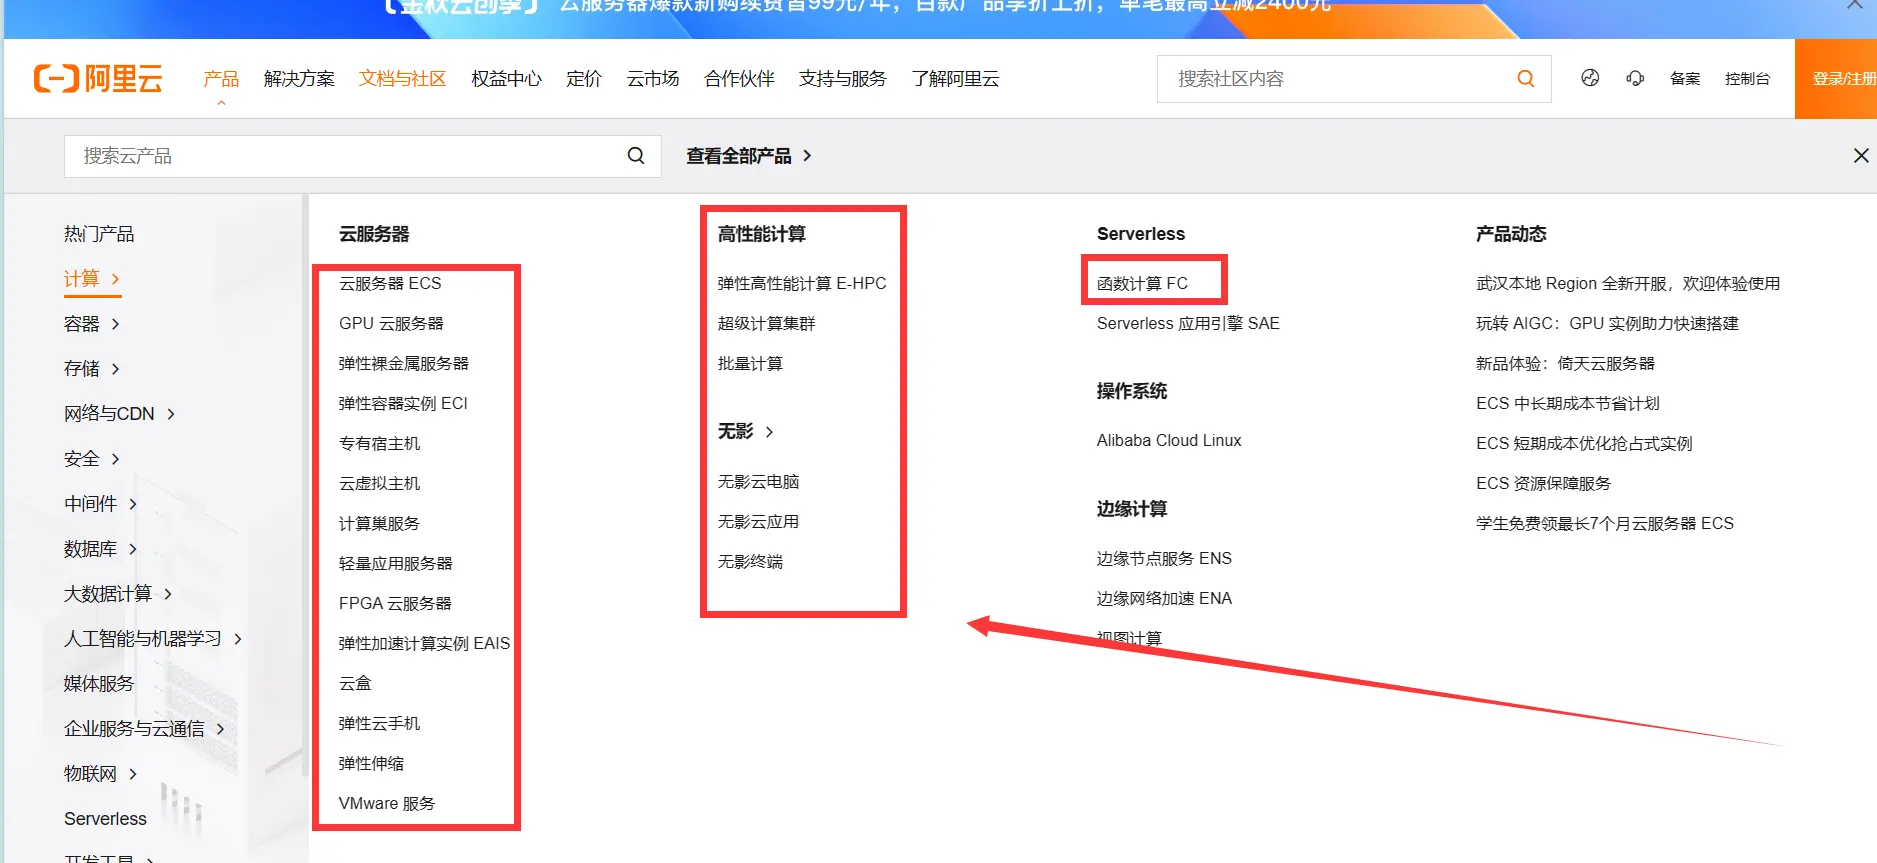This screenshot has height=863, width=1877.
Task: Open 函数计算 FC product link
Action: (x=1142, y=284)
